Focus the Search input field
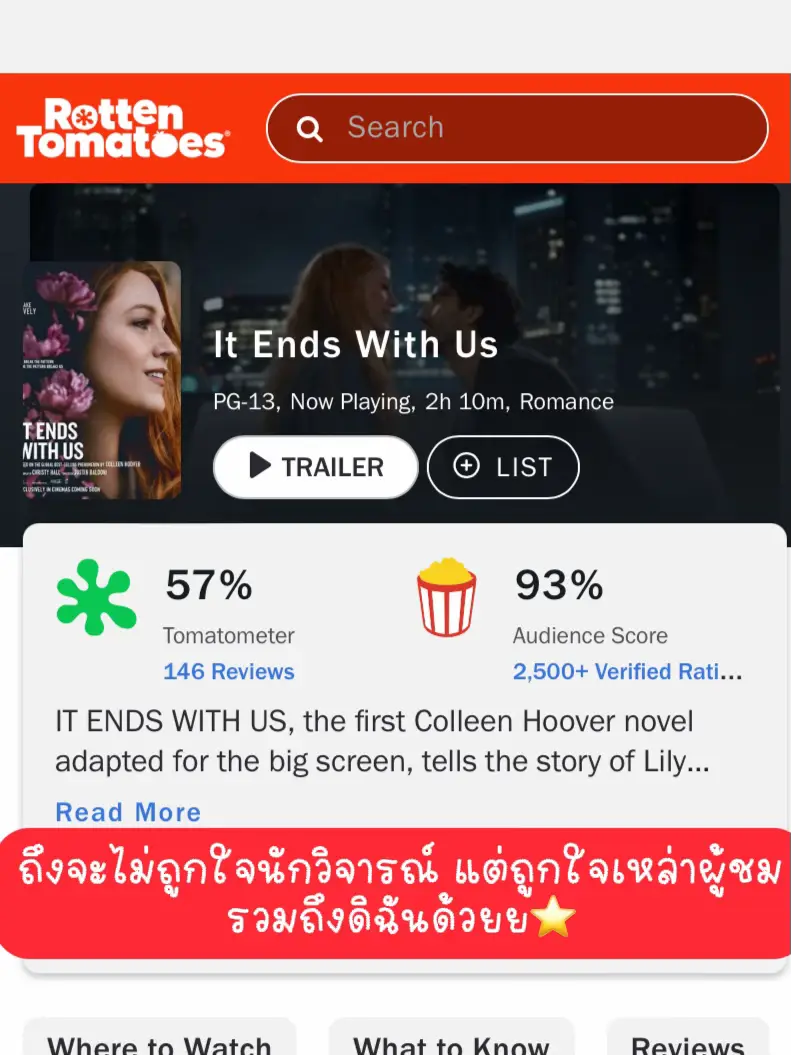791x1055 pixels. tap(517, 128)
